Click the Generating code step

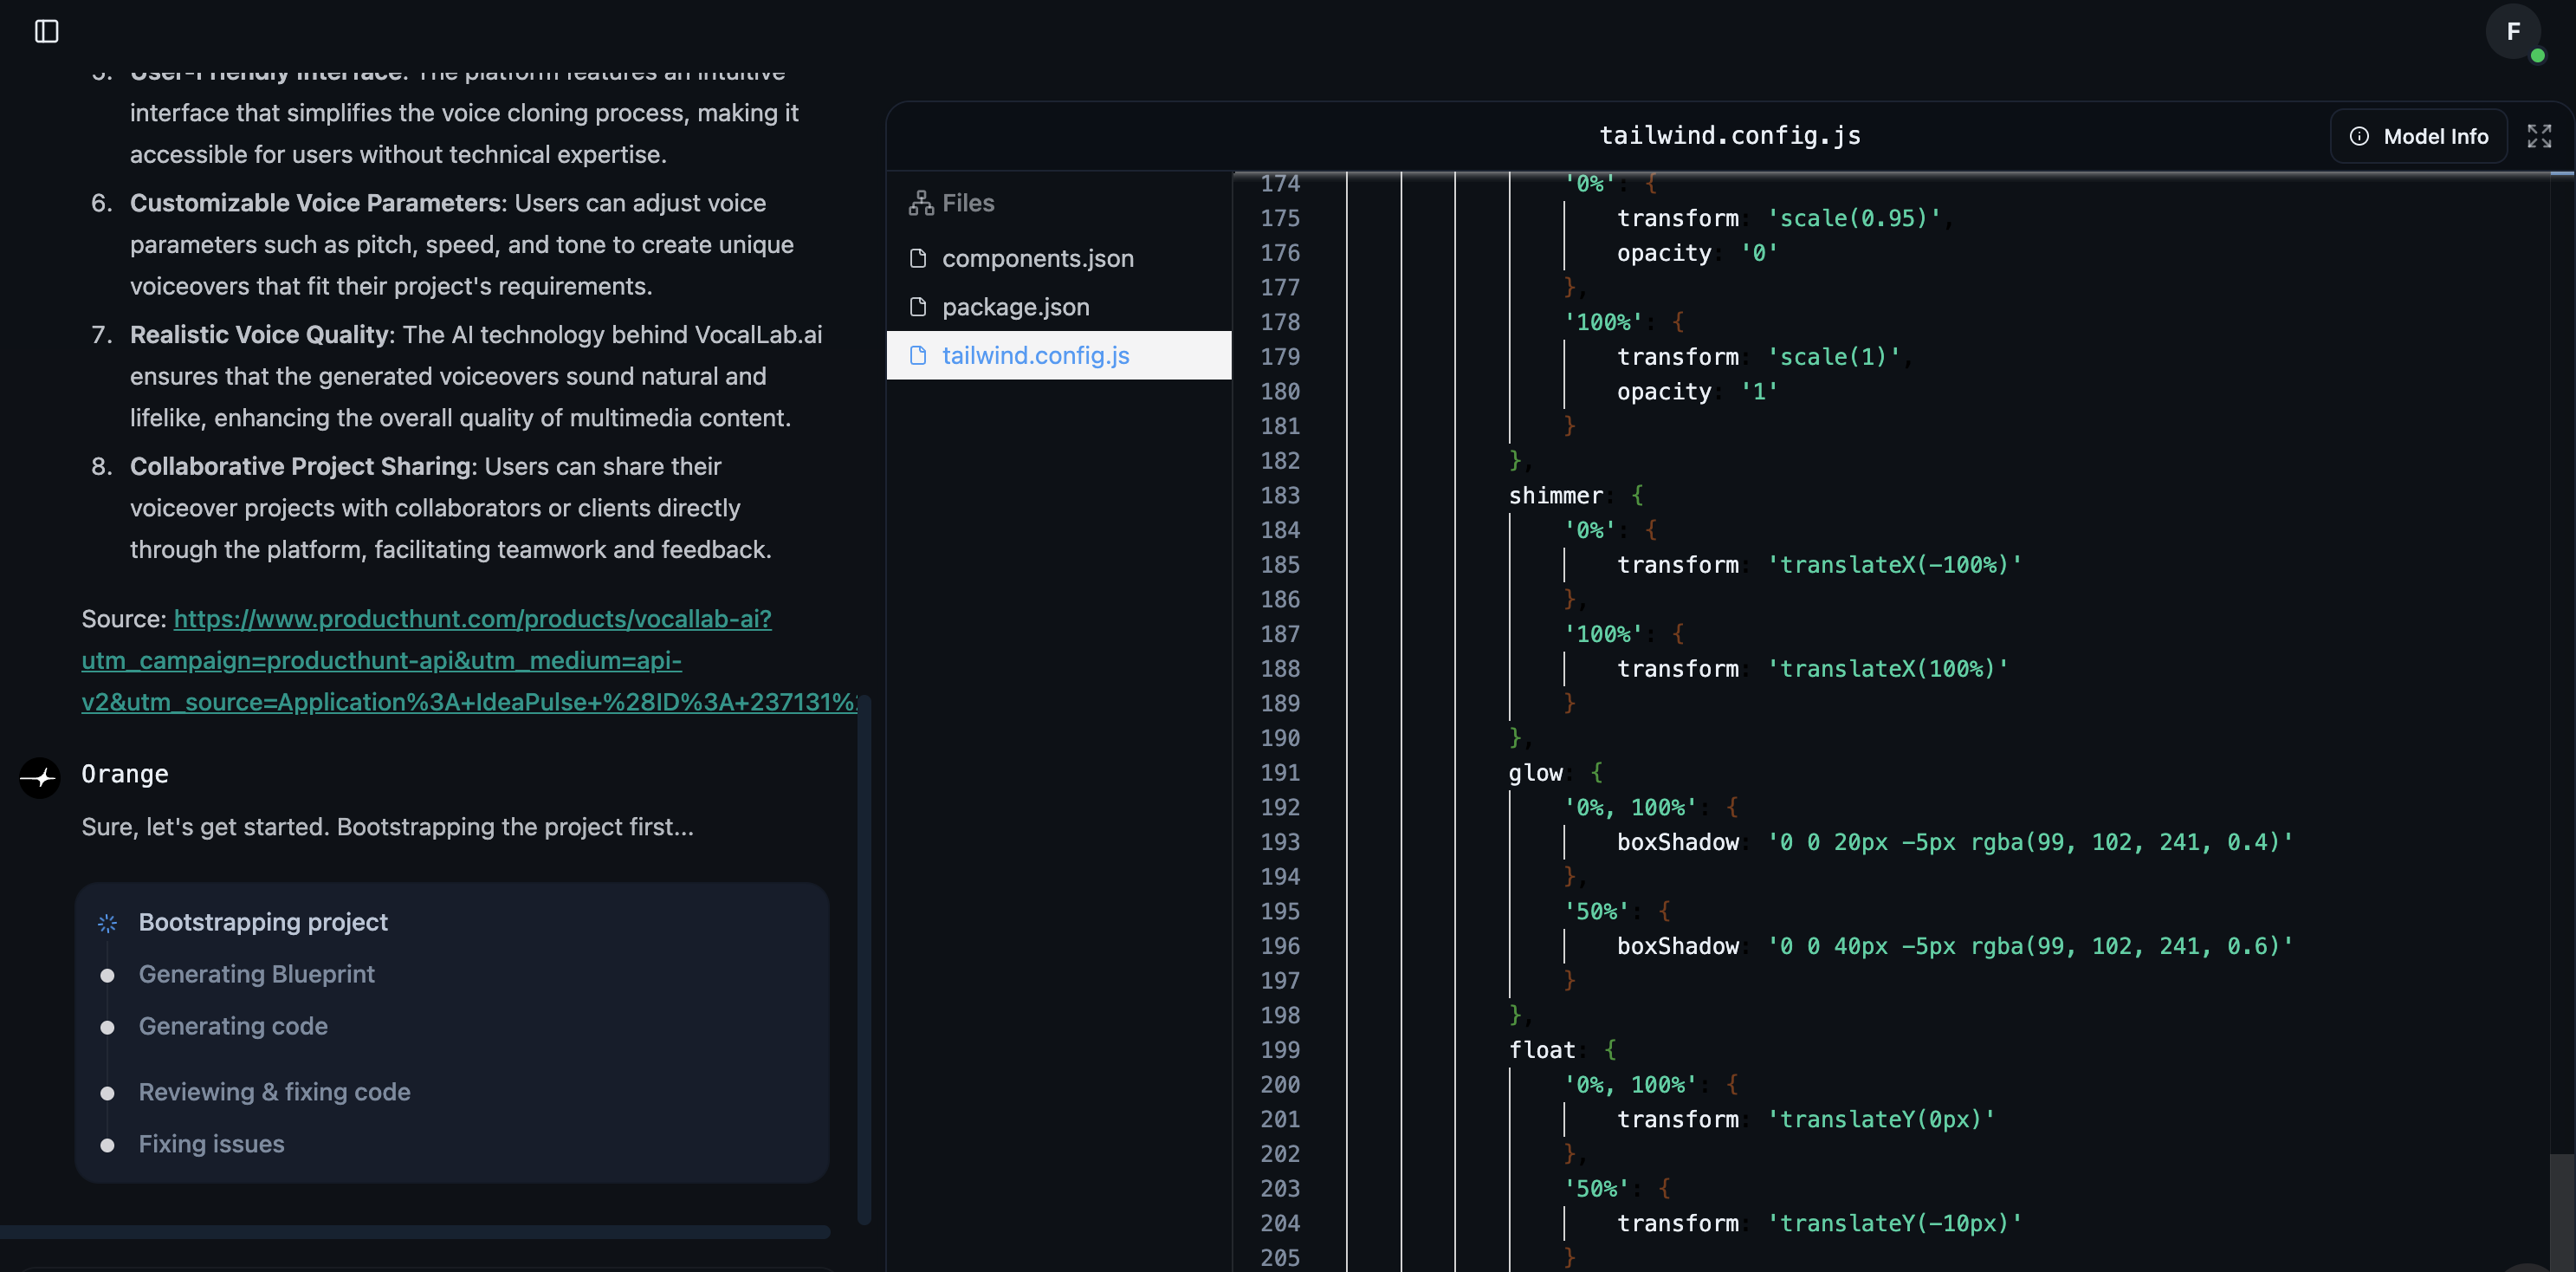(x=233, y=1026)
